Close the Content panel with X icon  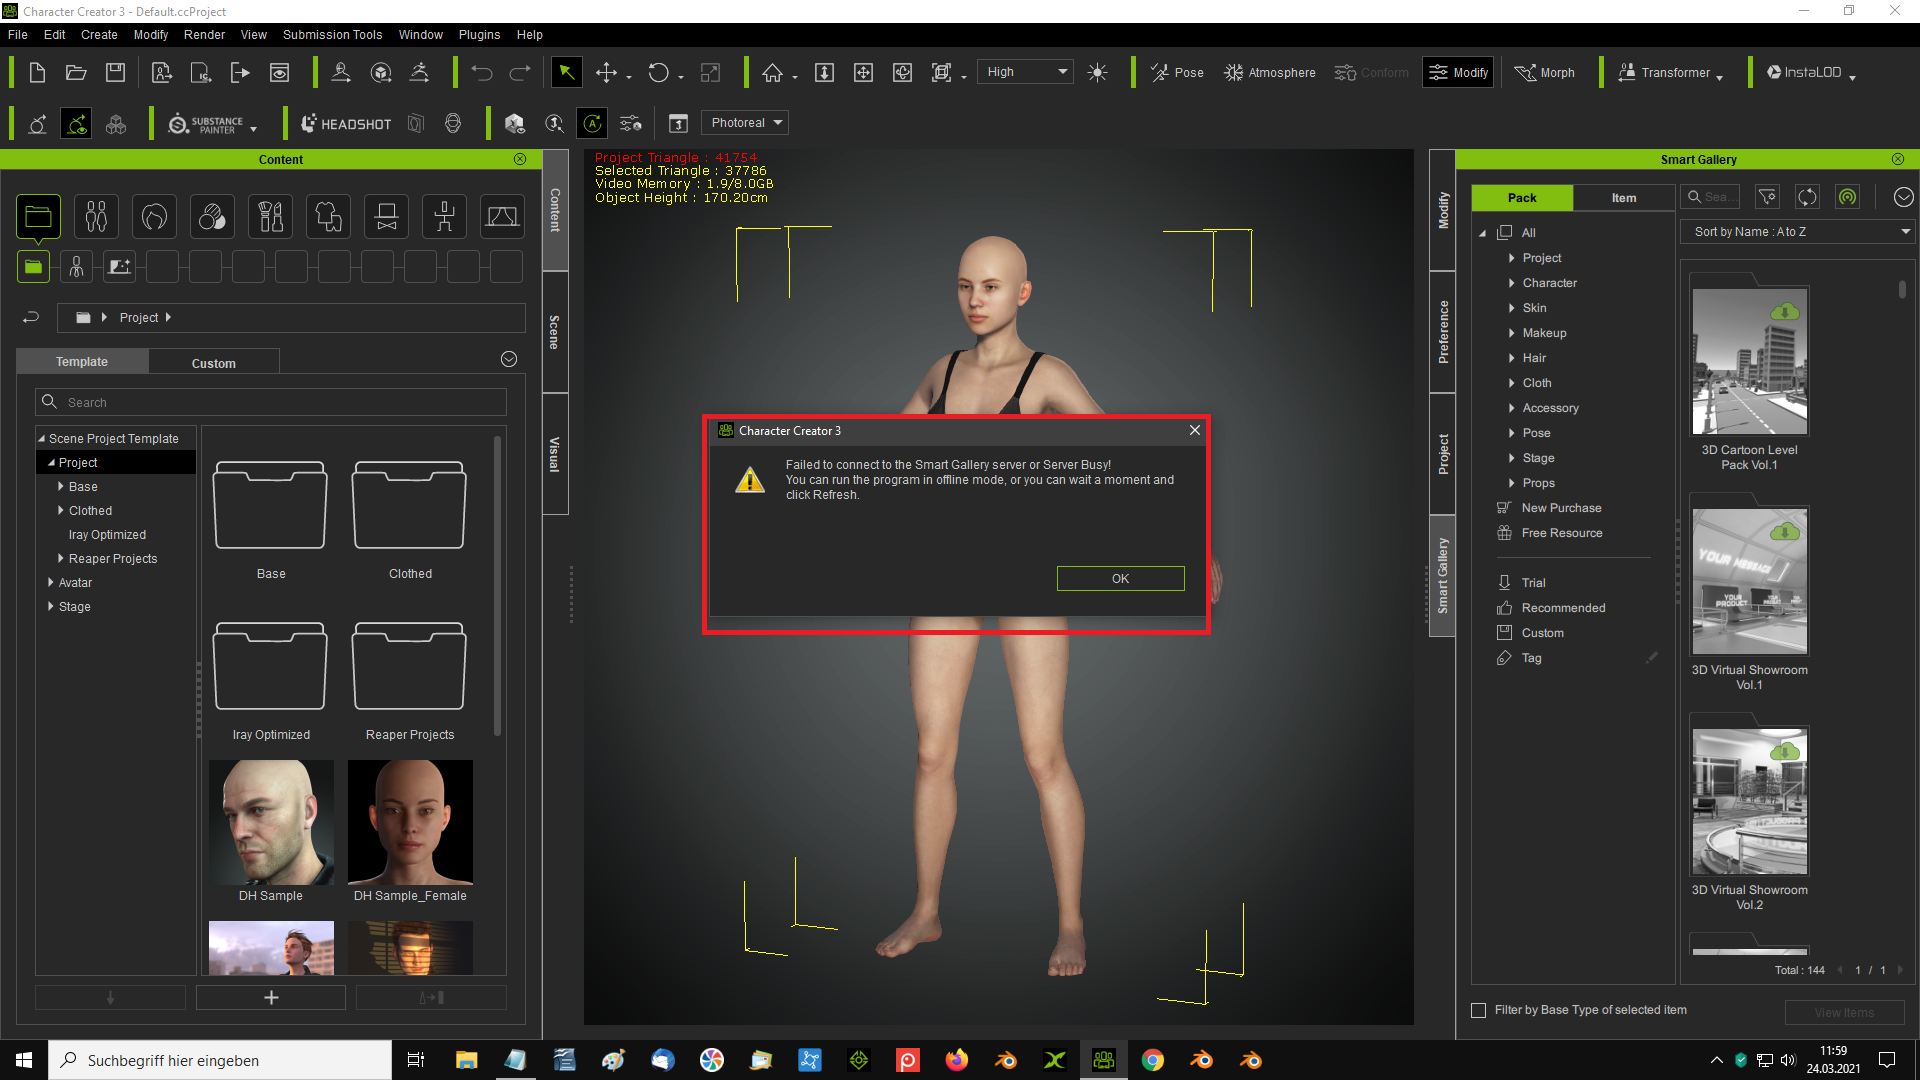pyautogui.click(x=520, y=159)
